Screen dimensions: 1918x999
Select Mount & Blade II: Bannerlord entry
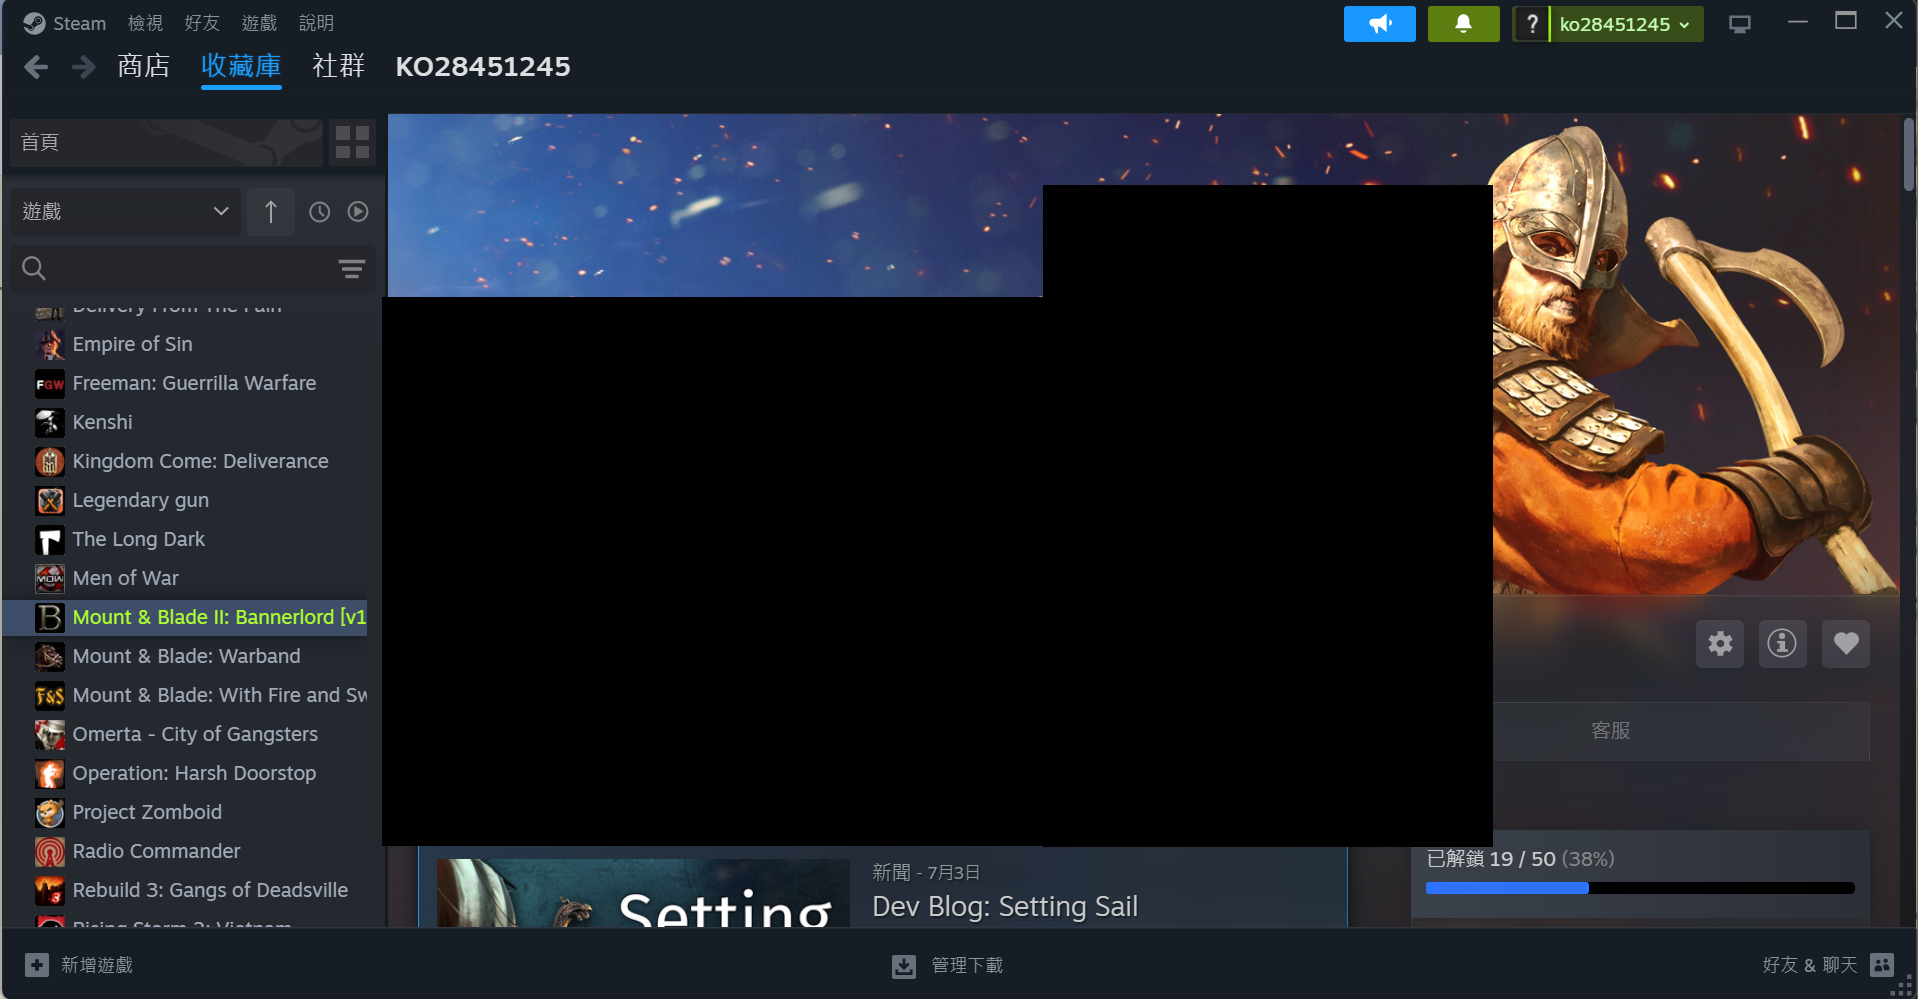(186, 617)
